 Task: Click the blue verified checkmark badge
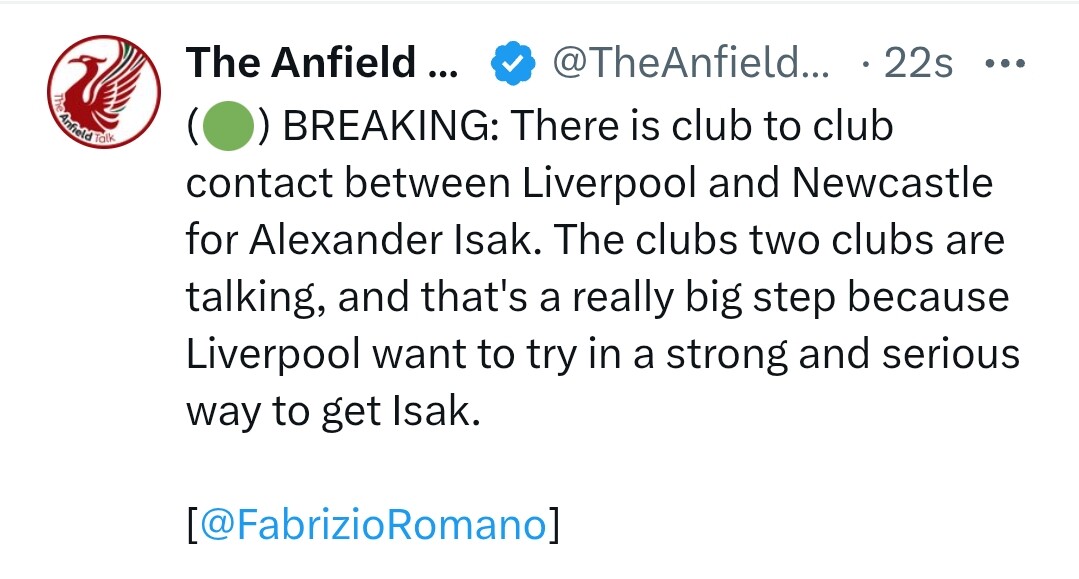point(512,65)
